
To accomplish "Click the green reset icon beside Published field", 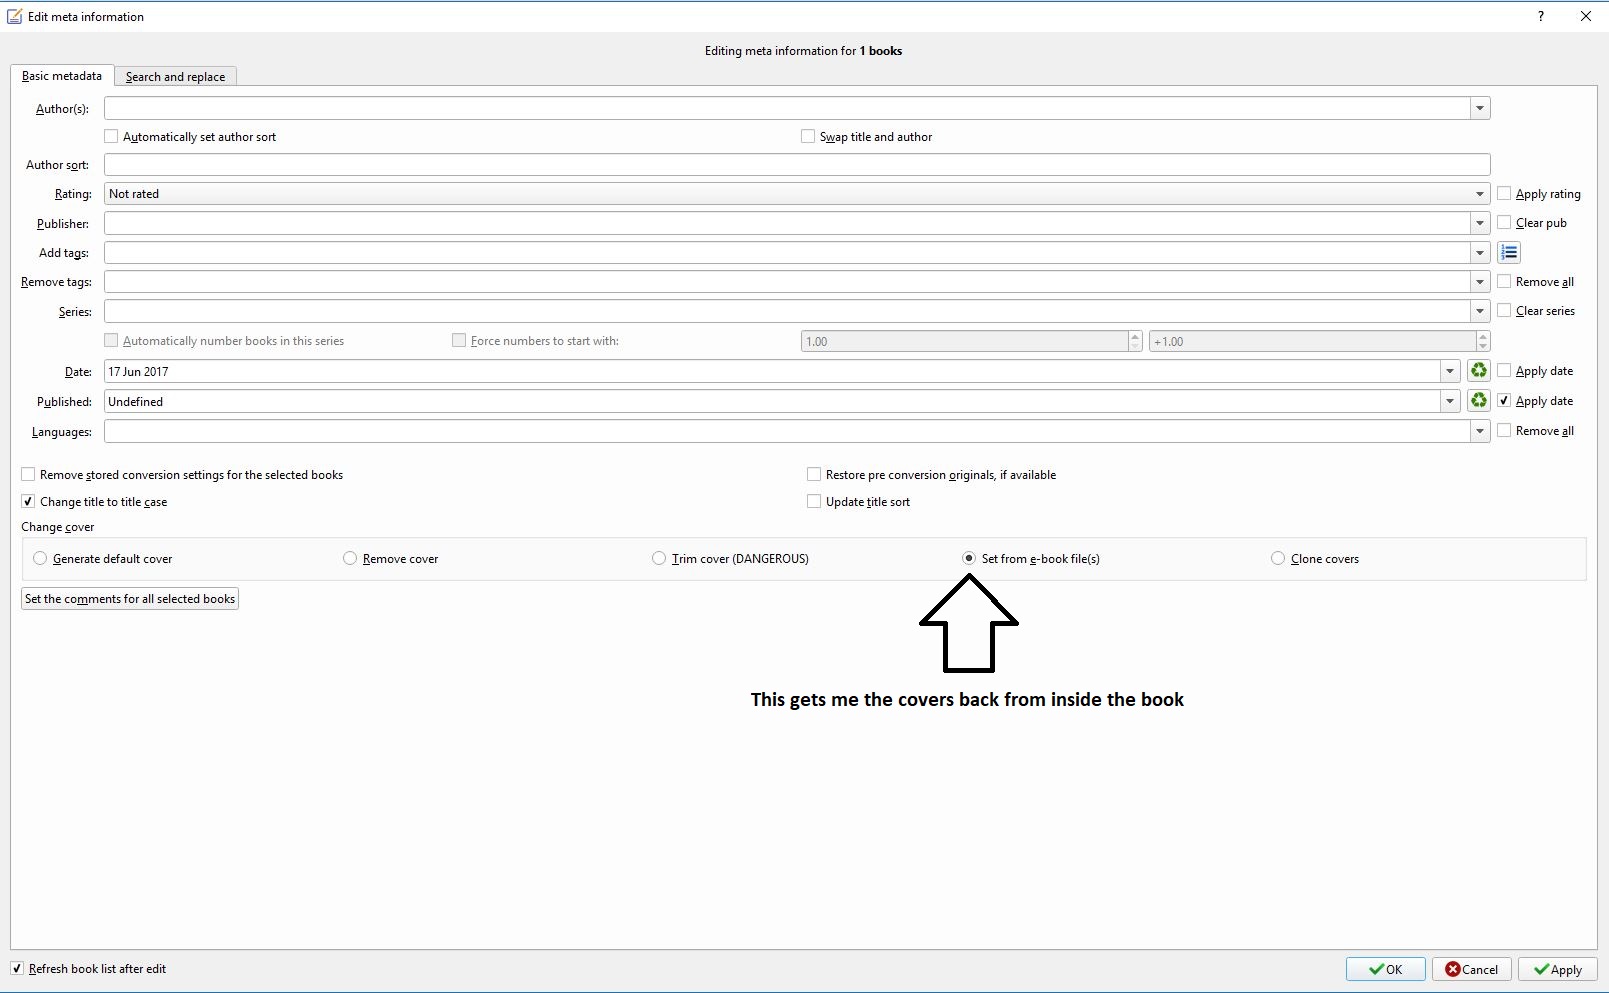I will pos(1479,401).
